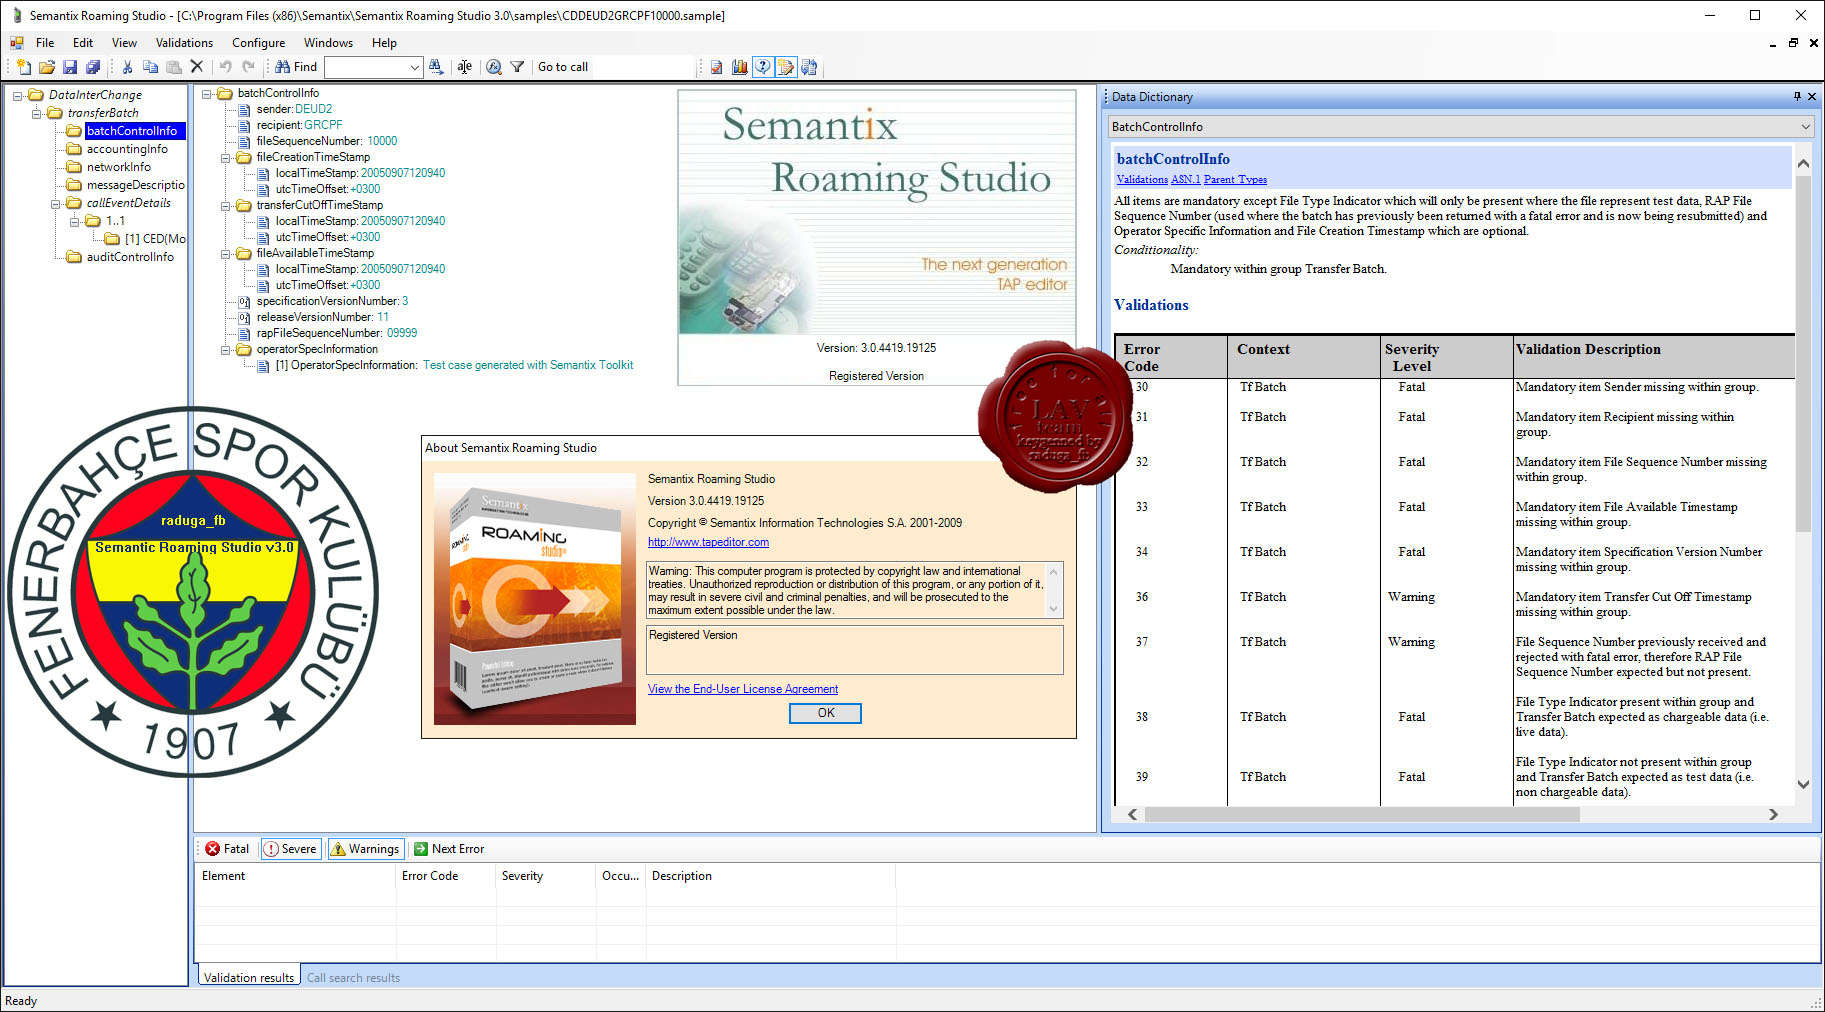Toggle the Warnings filter
This screenshot has width=1825, height=1012.
pyautogui.click(x=365, y=849)
